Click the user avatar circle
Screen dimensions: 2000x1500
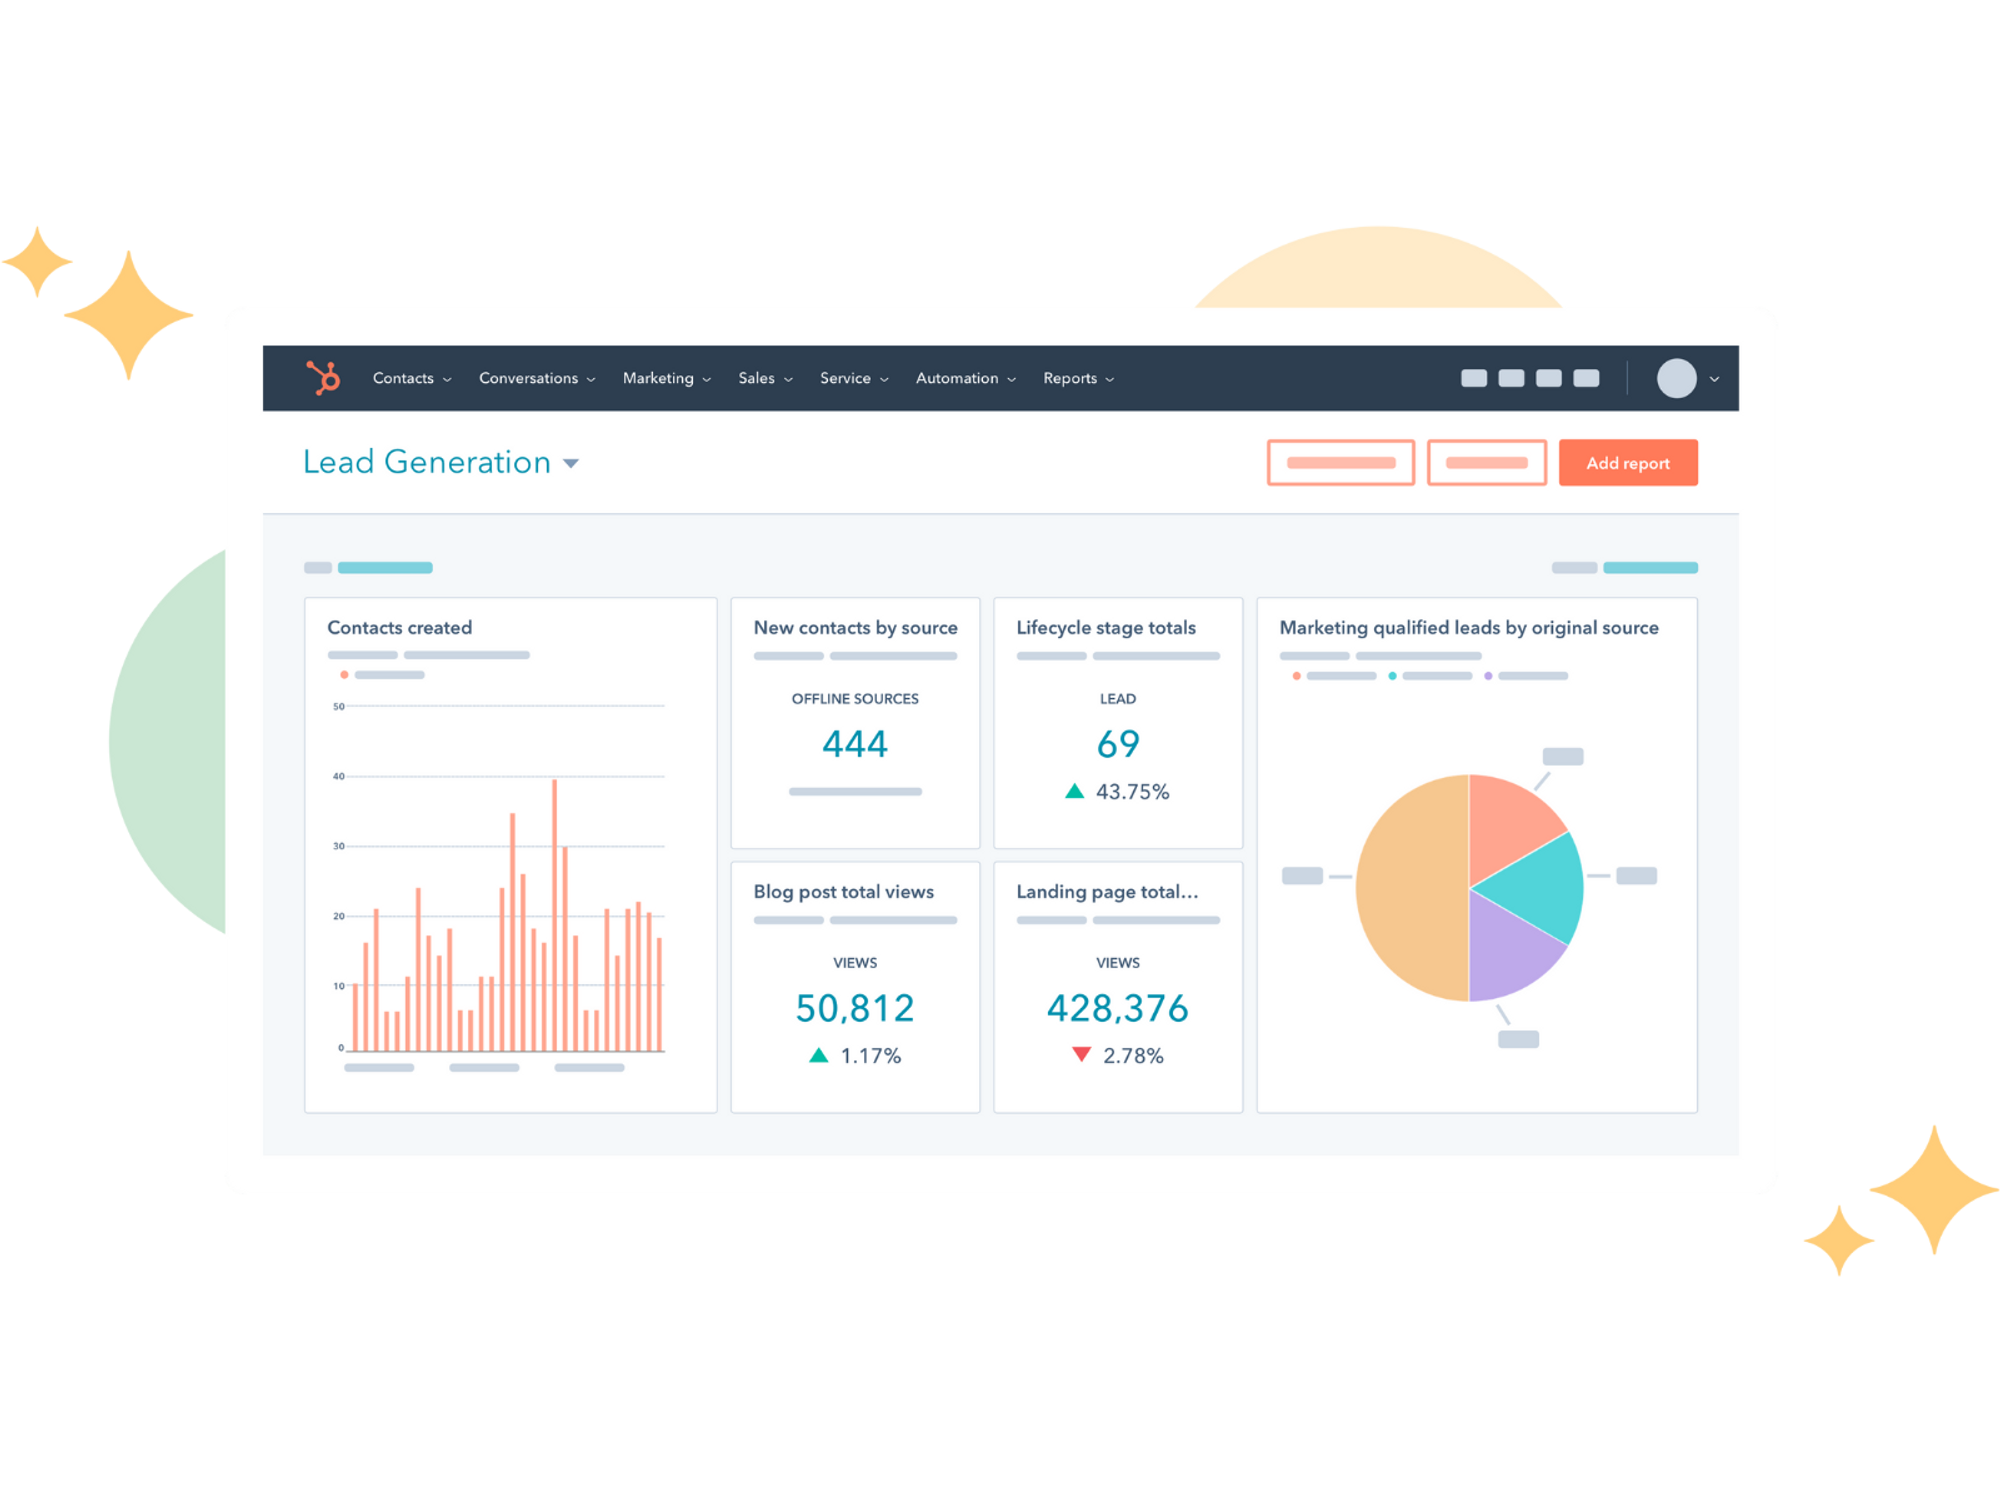click(x=1676, y=378)
